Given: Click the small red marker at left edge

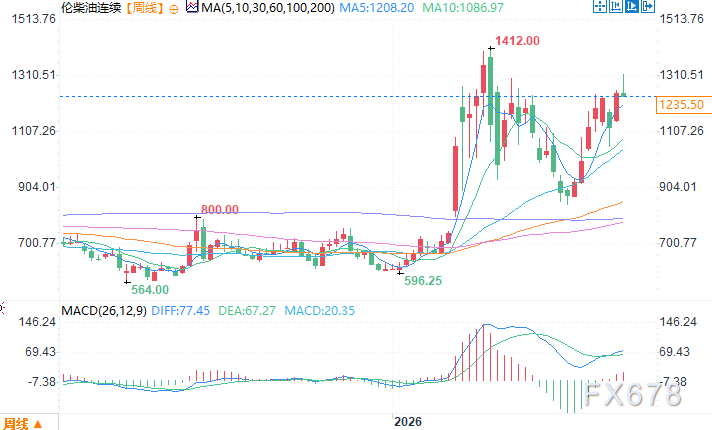Looking at the screenshot, I should (2, 308).
